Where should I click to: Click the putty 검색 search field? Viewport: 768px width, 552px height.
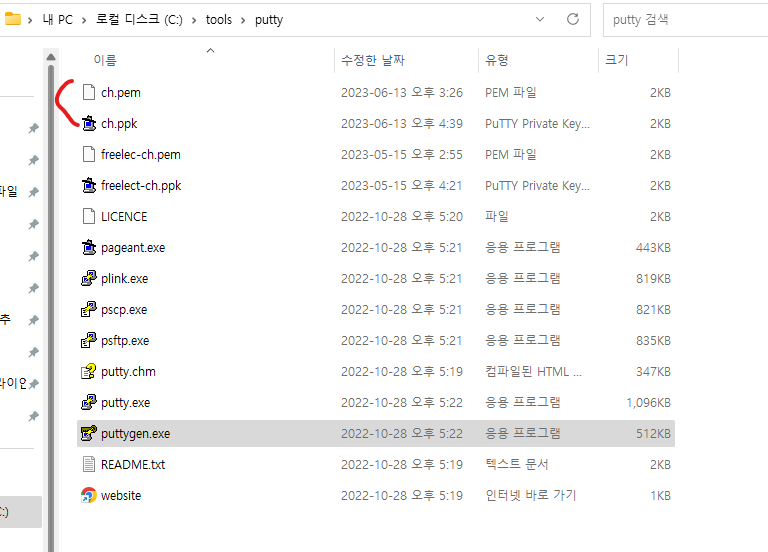685,20
